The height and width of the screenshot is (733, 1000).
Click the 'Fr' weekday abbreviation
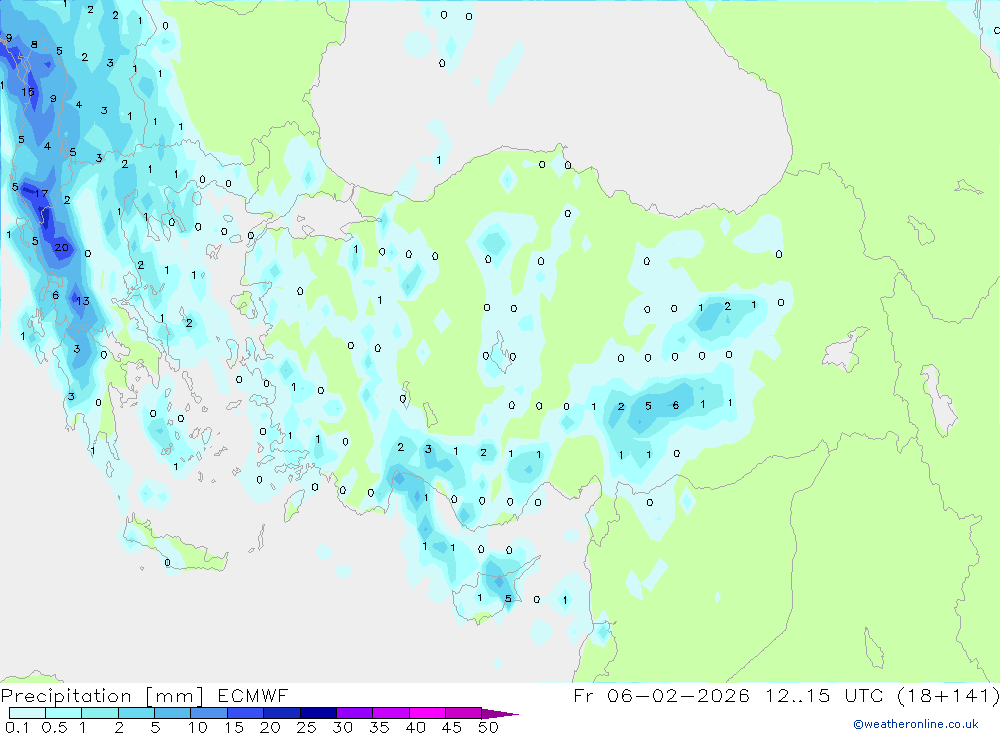coord(583,695)
